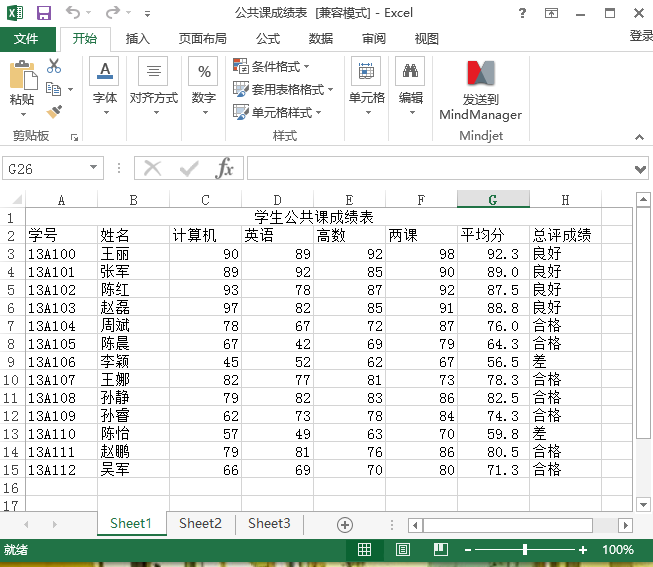
Task: Switch to Page Break Preview view
Action: (438, 550)
